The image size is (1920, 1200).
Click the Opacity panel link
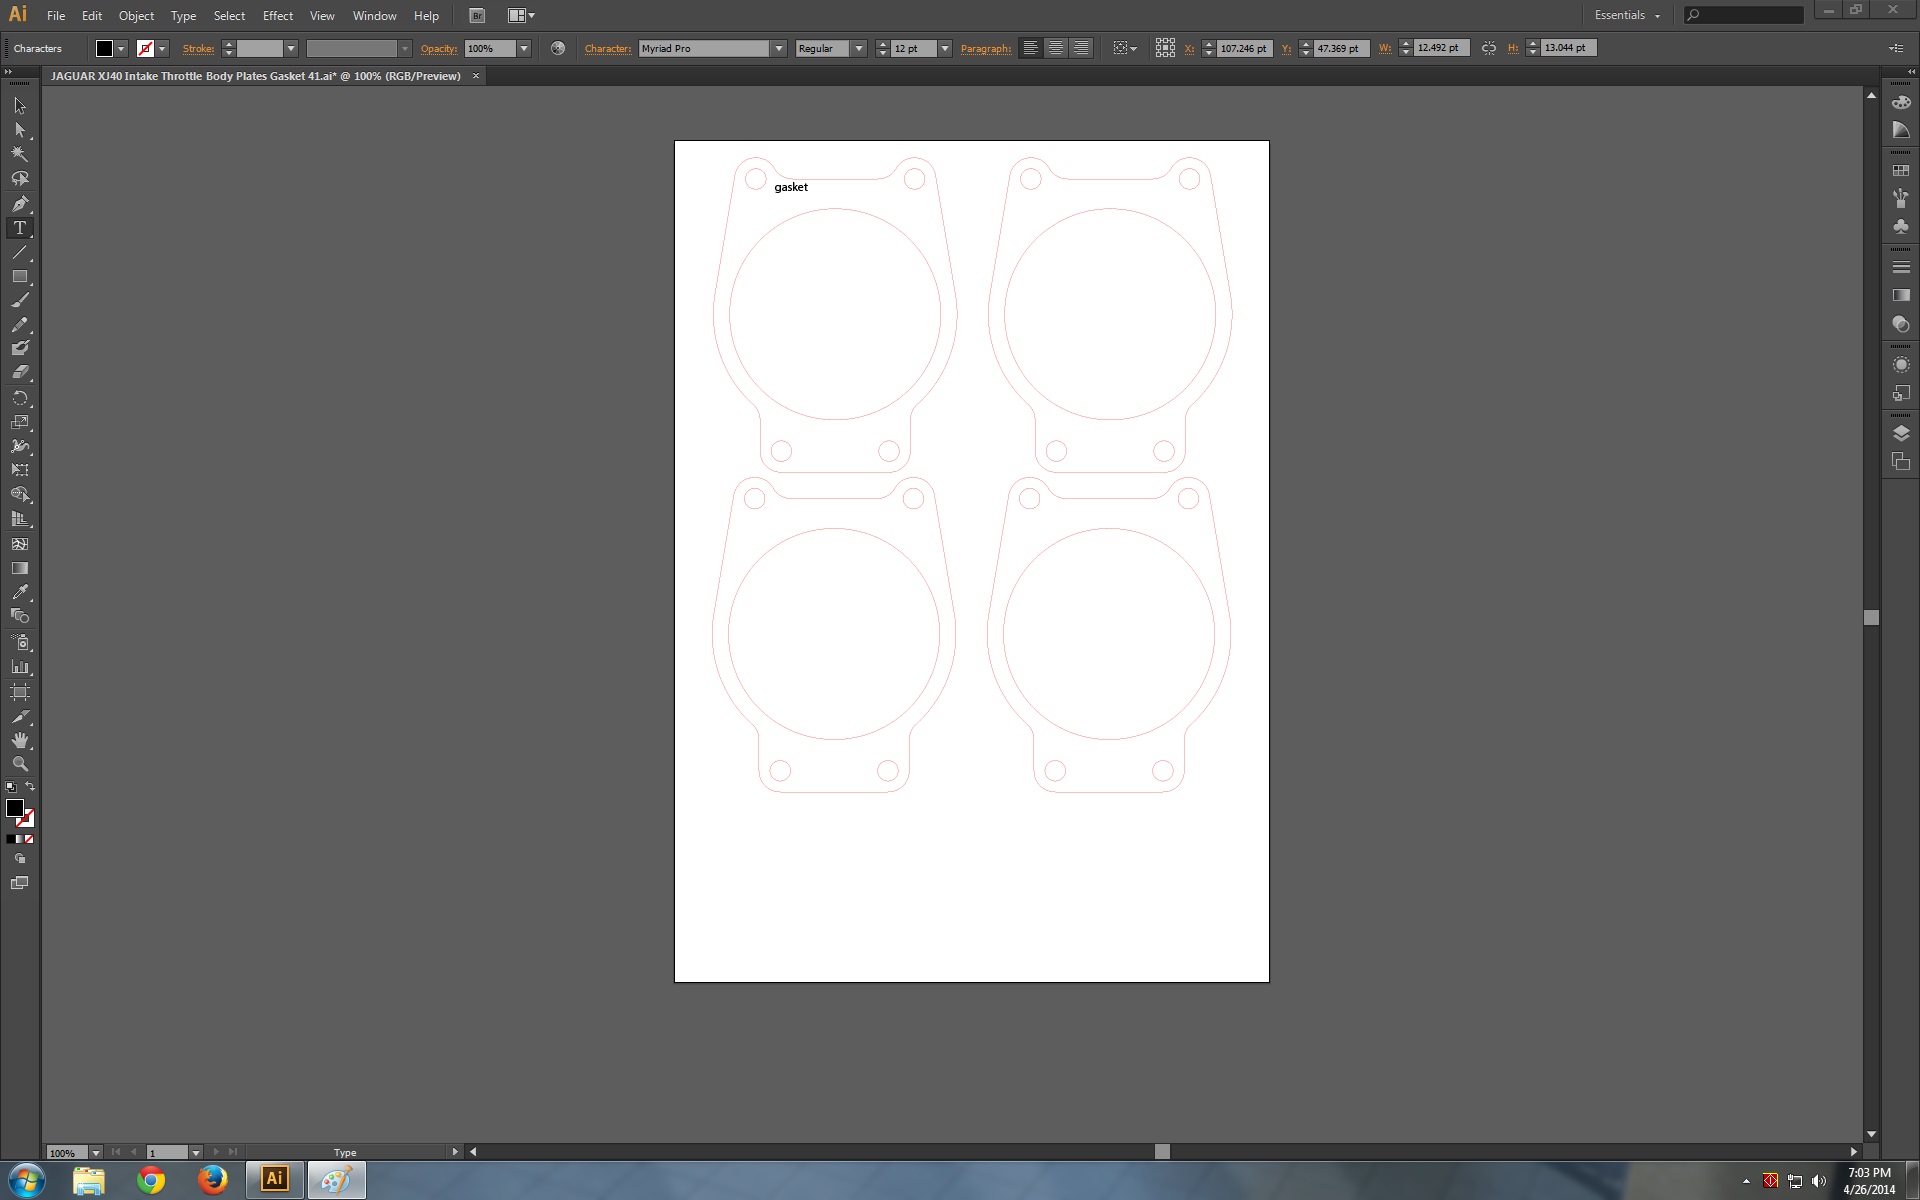[438, 48]
